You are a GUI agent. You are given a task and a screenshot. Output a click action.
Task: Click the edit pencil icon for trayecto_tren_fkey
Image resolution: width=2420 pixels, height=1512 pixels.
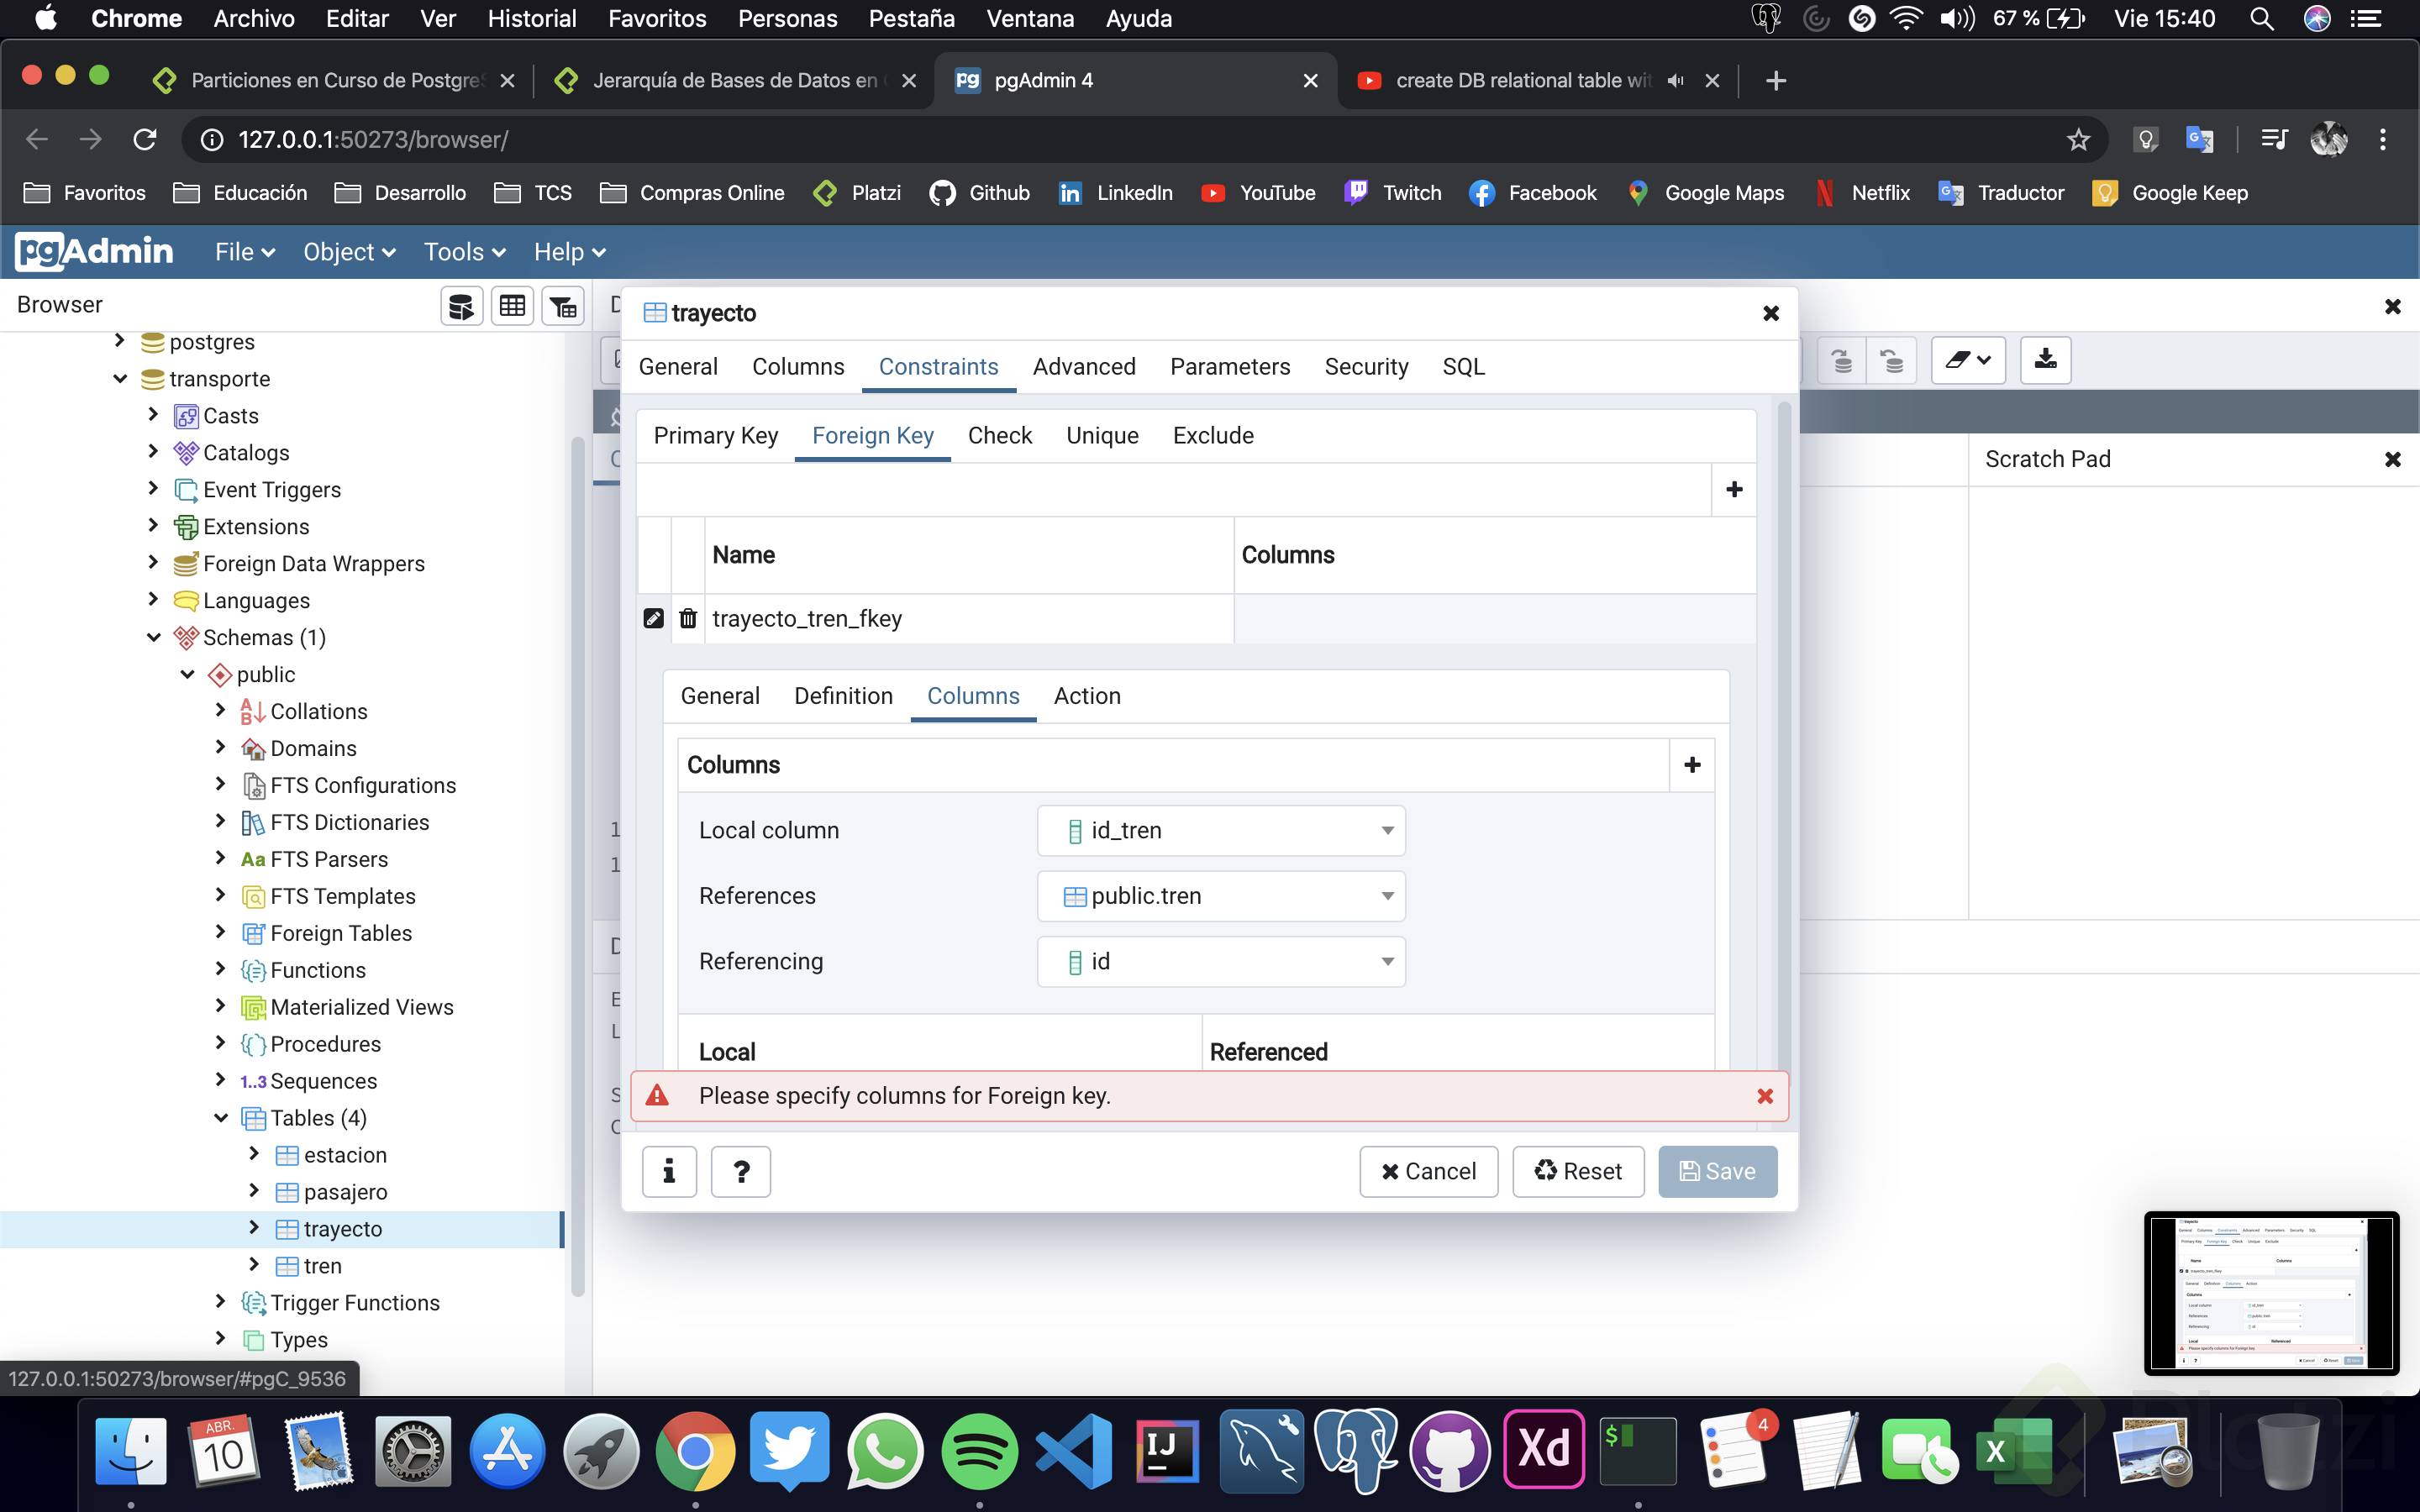pos(653,618)
